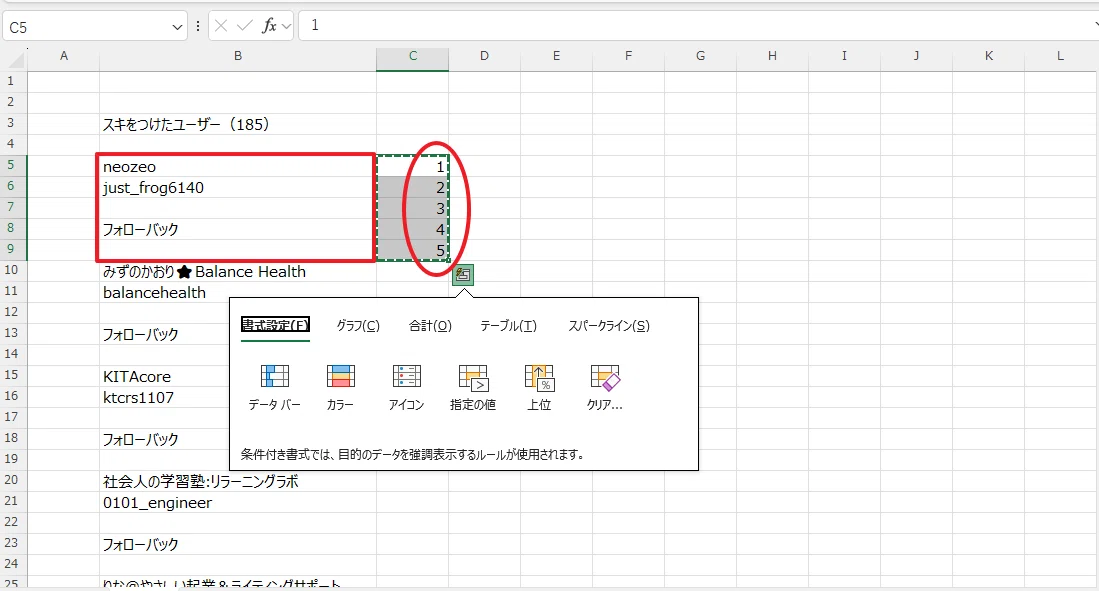Click cell C7 with value 3
This screenshot has width=1099, height=591.
(x=413, y=208)
